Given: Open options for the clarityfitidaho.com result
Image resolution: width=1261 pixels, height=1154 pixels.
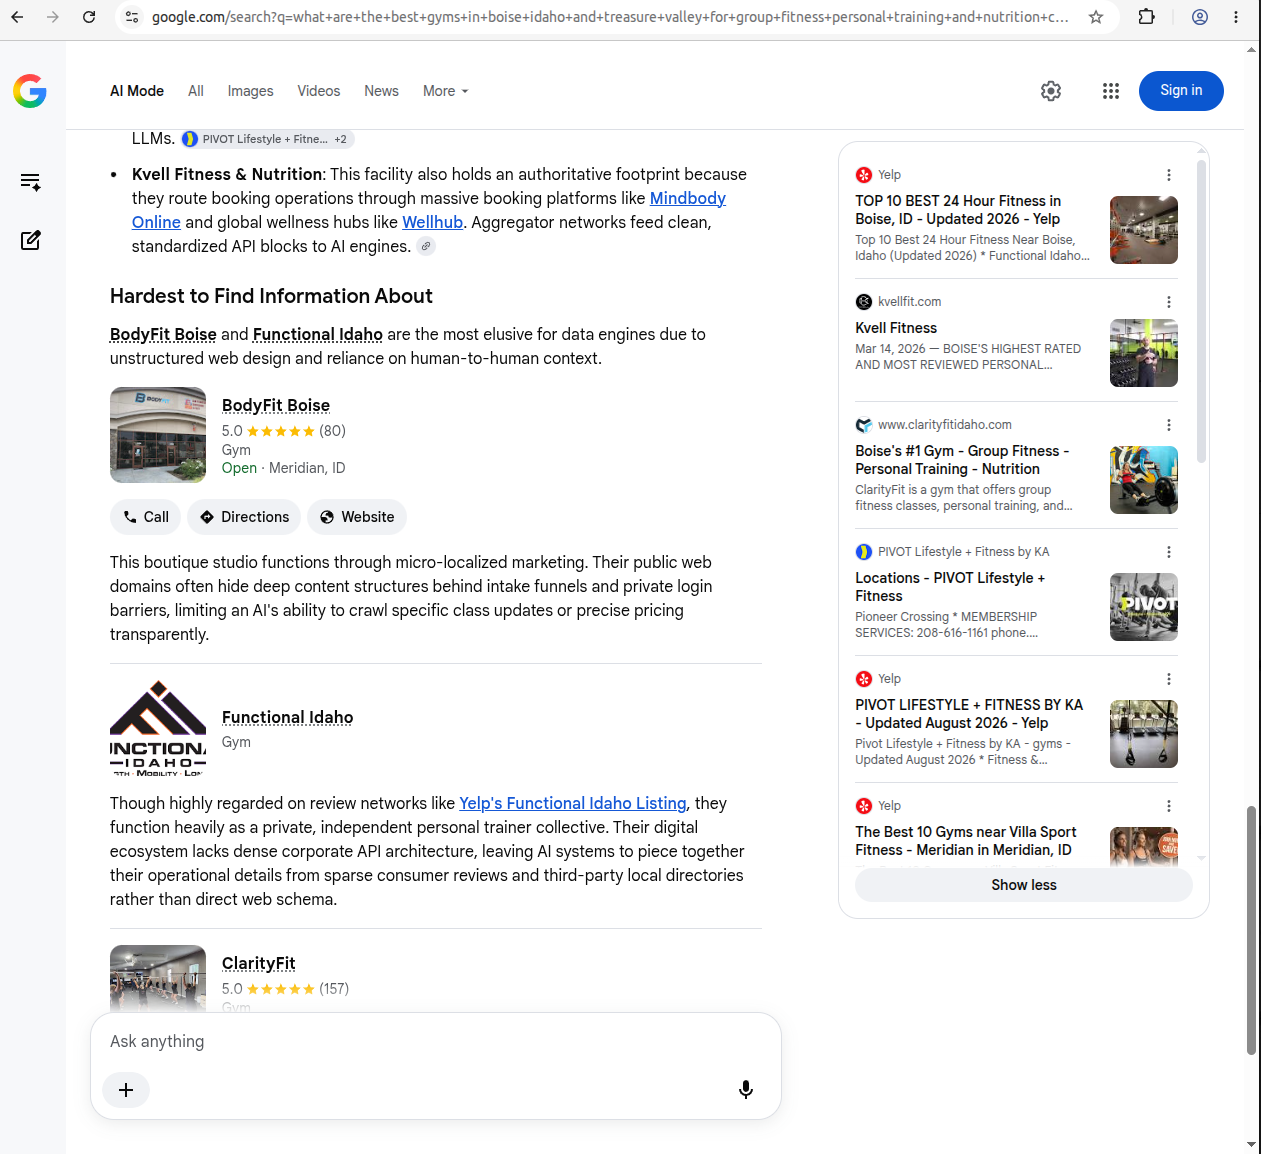Looking at the screenshot, I should coord(1168,425).
